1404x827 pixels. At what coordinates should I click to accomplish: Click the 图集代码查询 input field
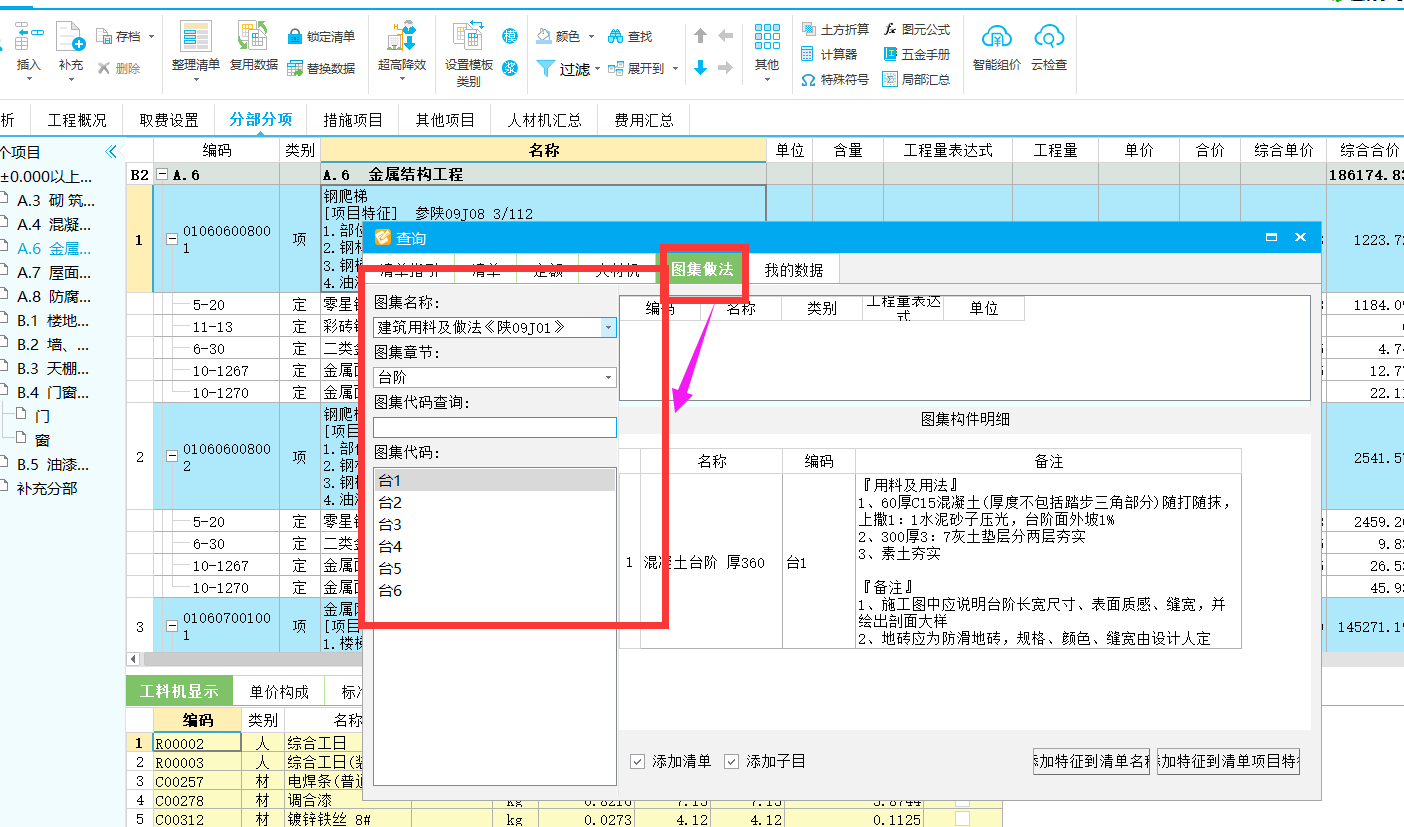(x=495, y=427)
